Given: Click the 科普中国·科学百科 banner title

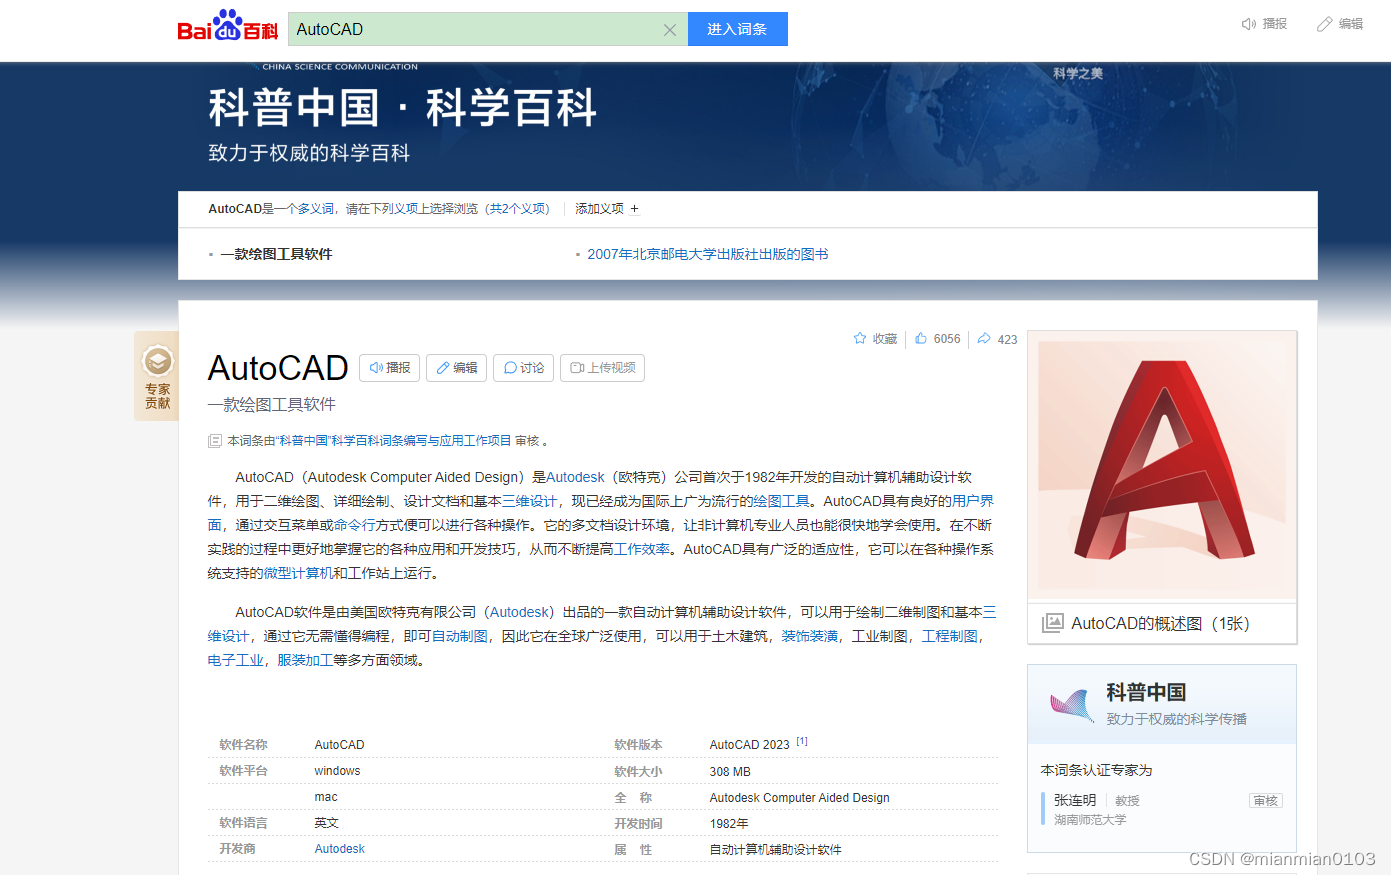Looking at the screenshot, I should (402, 108).
